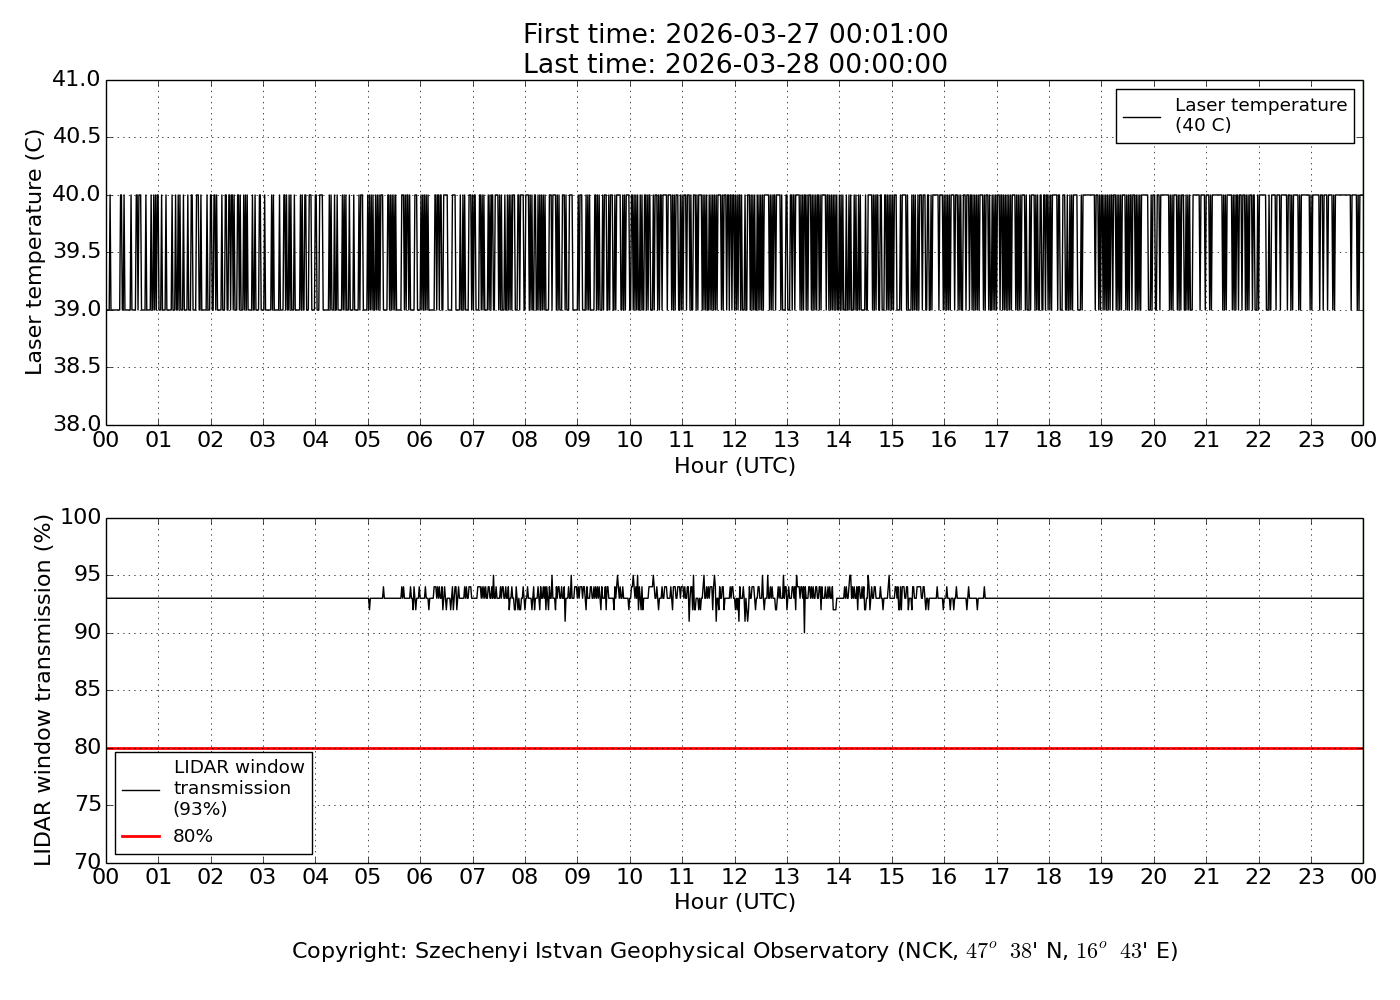Select the Laser temperature legend entry text
Image resolution: width=1400 pixels, height=1000 pixels.
coord(1260,115)
